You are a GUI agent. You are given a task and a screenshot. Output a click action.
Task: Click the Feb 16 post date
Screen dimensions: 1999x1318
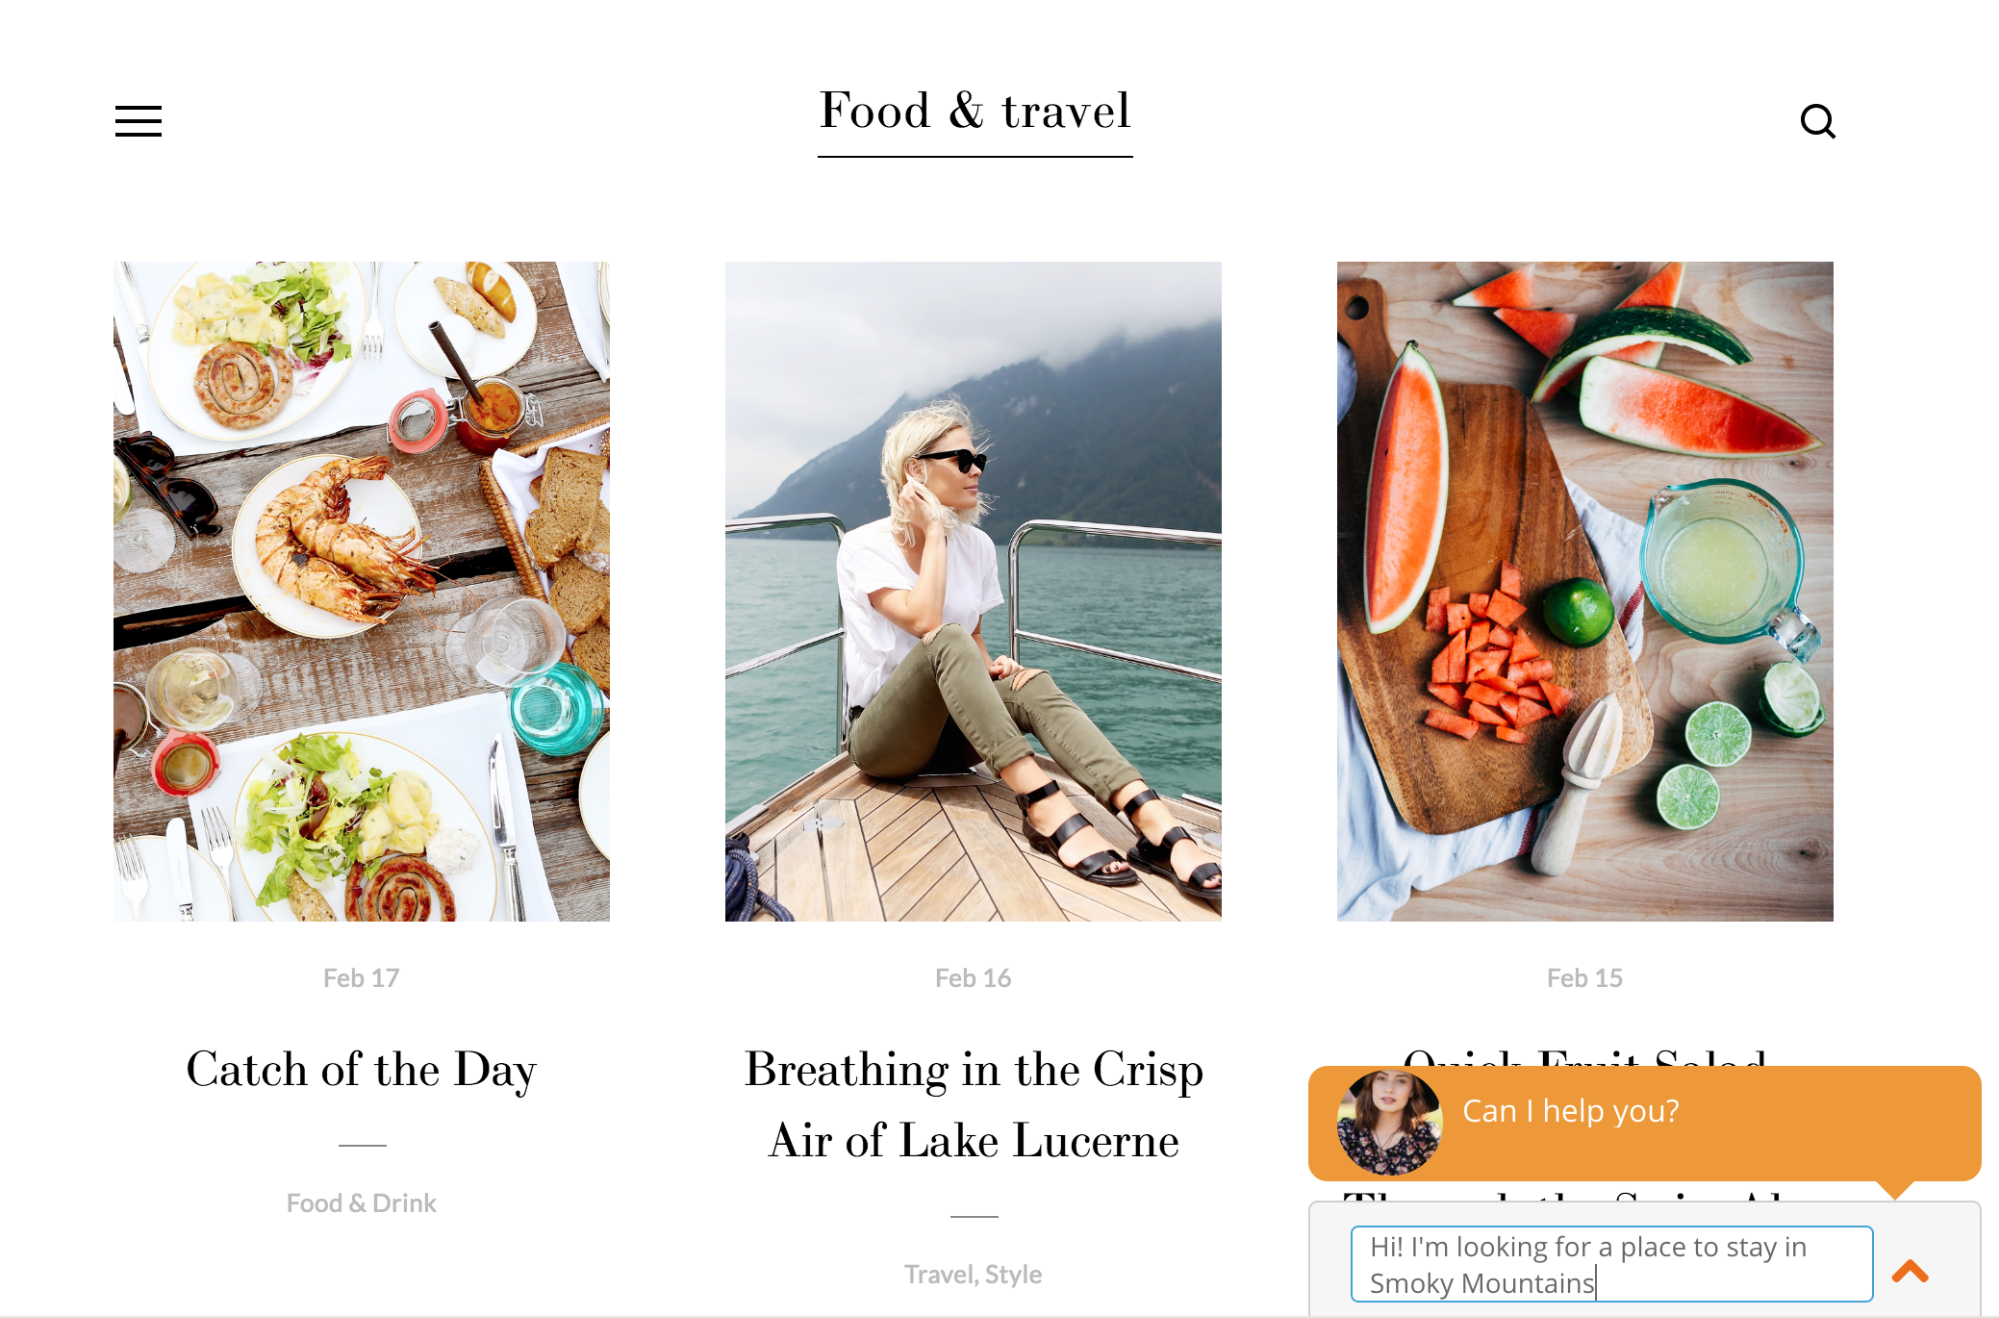click(x=973, y=978)
